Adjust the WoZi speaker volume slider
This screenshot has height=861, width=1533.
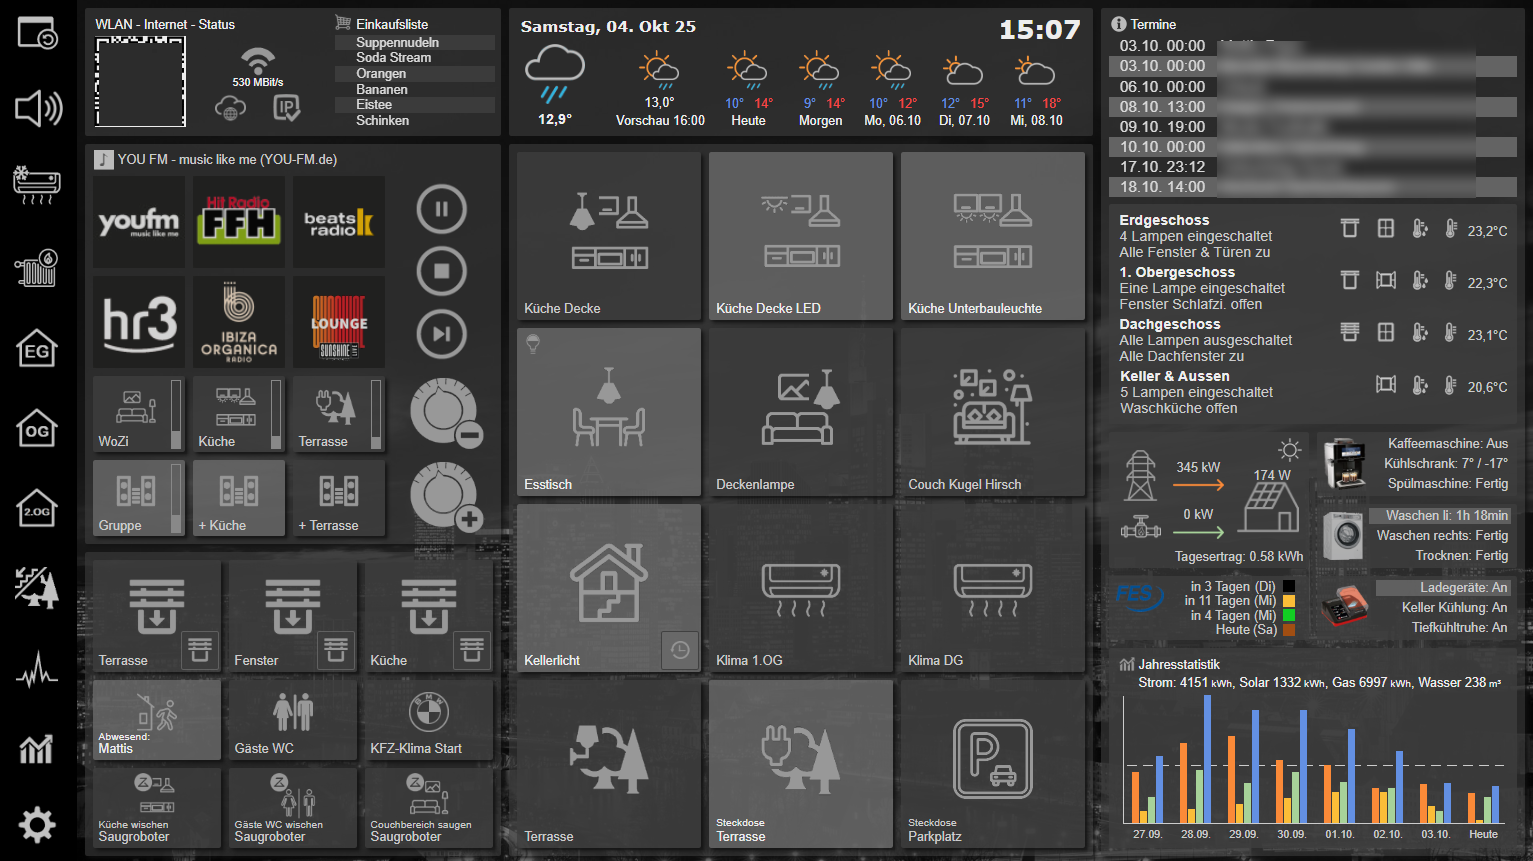pos(177,414)
